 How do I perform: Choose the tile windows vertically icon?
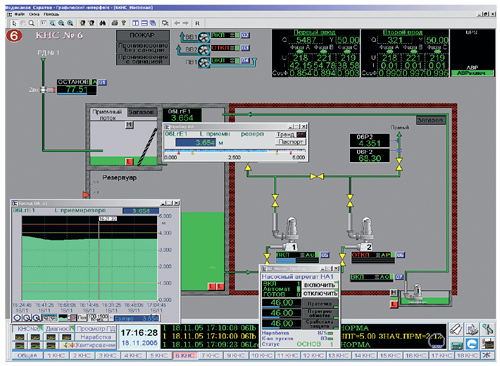[136, 23]
